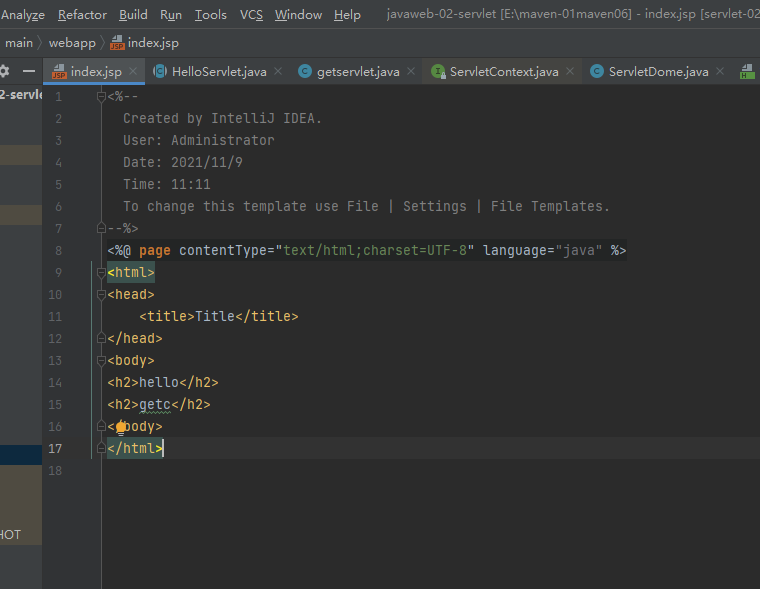Image resolution: width=760 pixels, height=589 pixels.
Task: Click the ServletContext.java interface icon
Action: tap(438, 72)
